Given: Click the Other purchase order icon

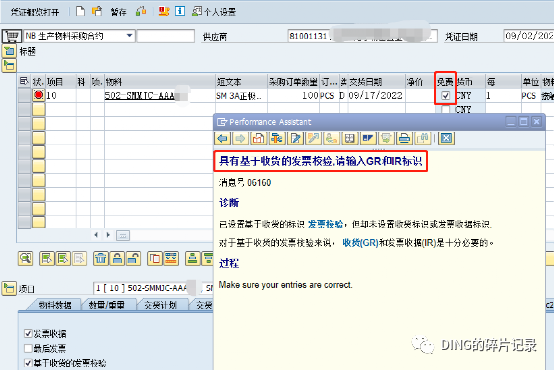Looking at the screenshot, I should [x=97, y=11].
